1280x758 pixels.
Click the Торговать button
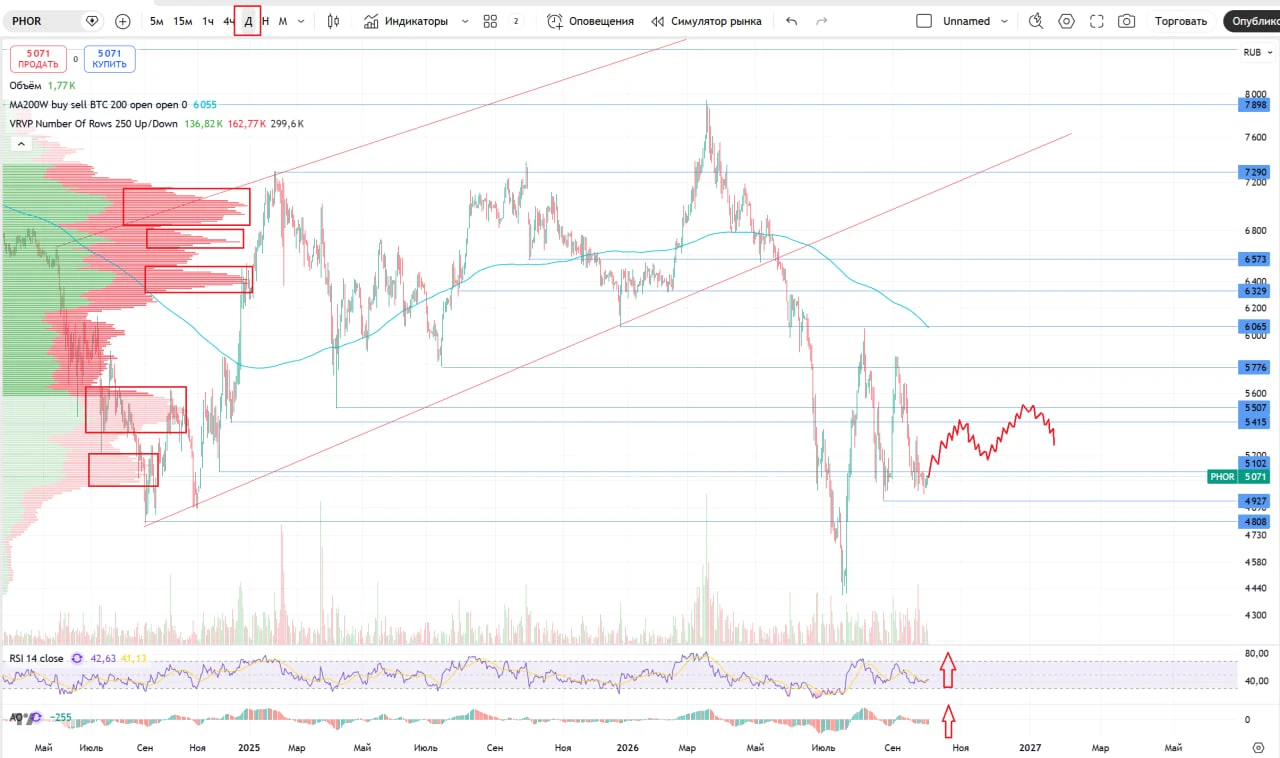click(1181, 21)
